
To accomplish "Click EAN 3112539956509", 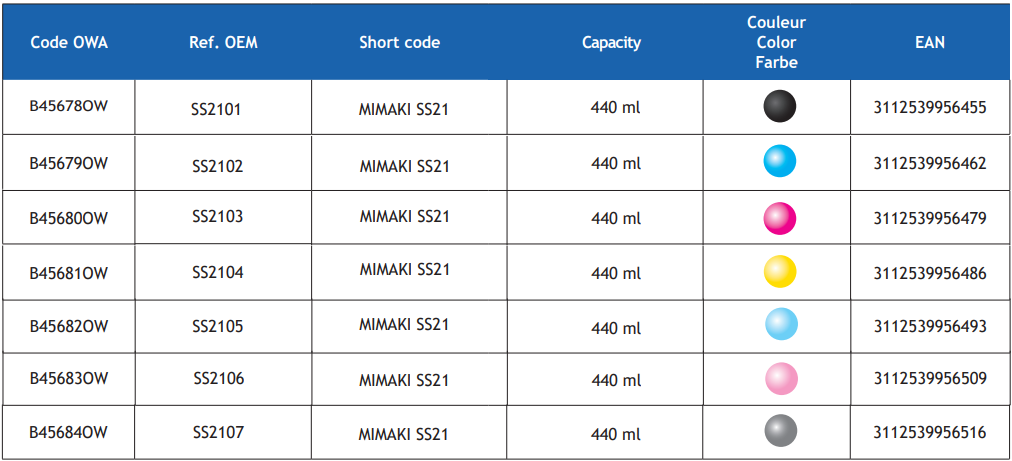I will [x=930, y=378].
